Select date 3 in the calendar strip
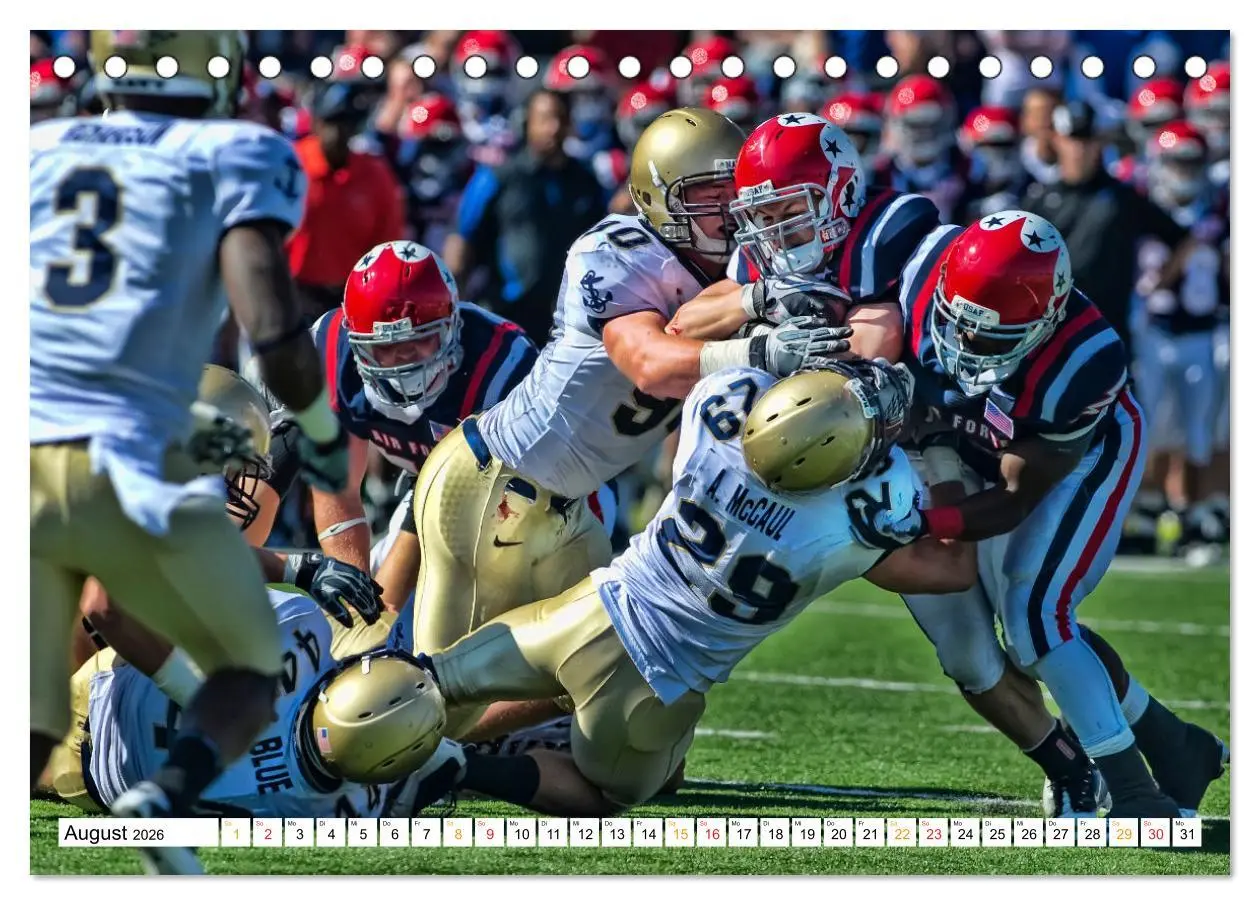The width and height of the screenshot is (1260, 905). pos(299,833)
